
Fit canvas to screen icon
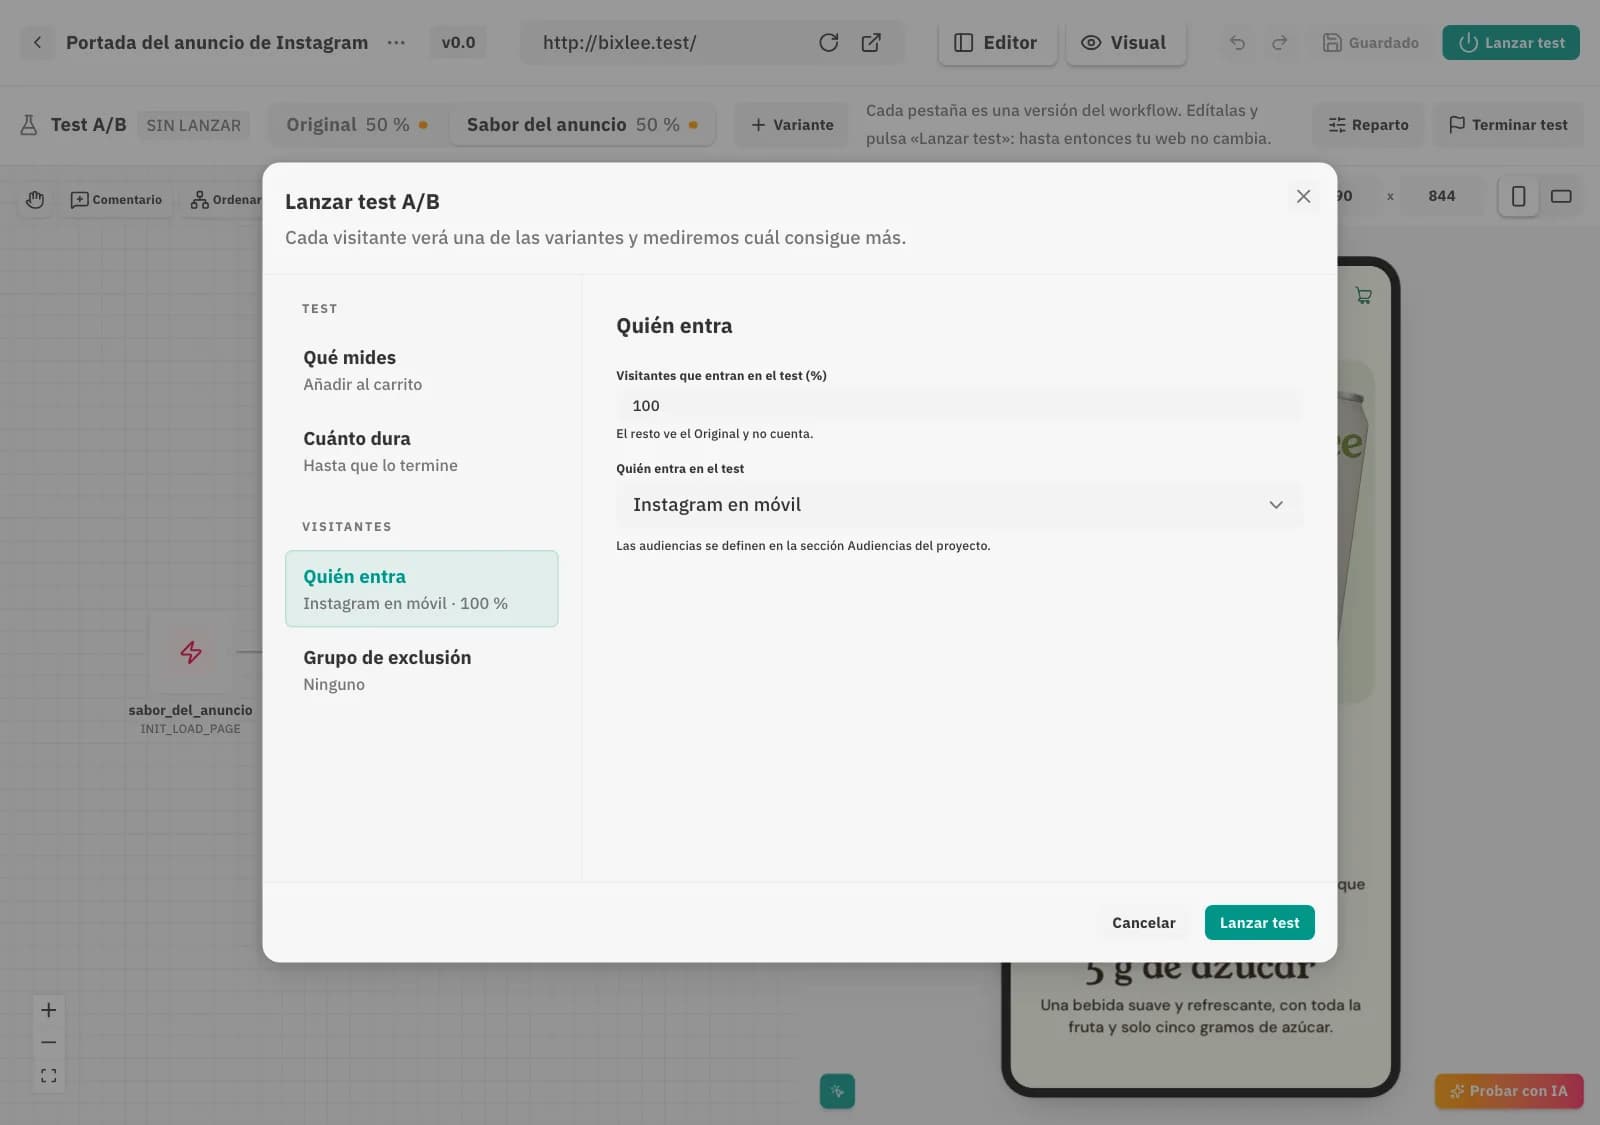coord(48,1076)
